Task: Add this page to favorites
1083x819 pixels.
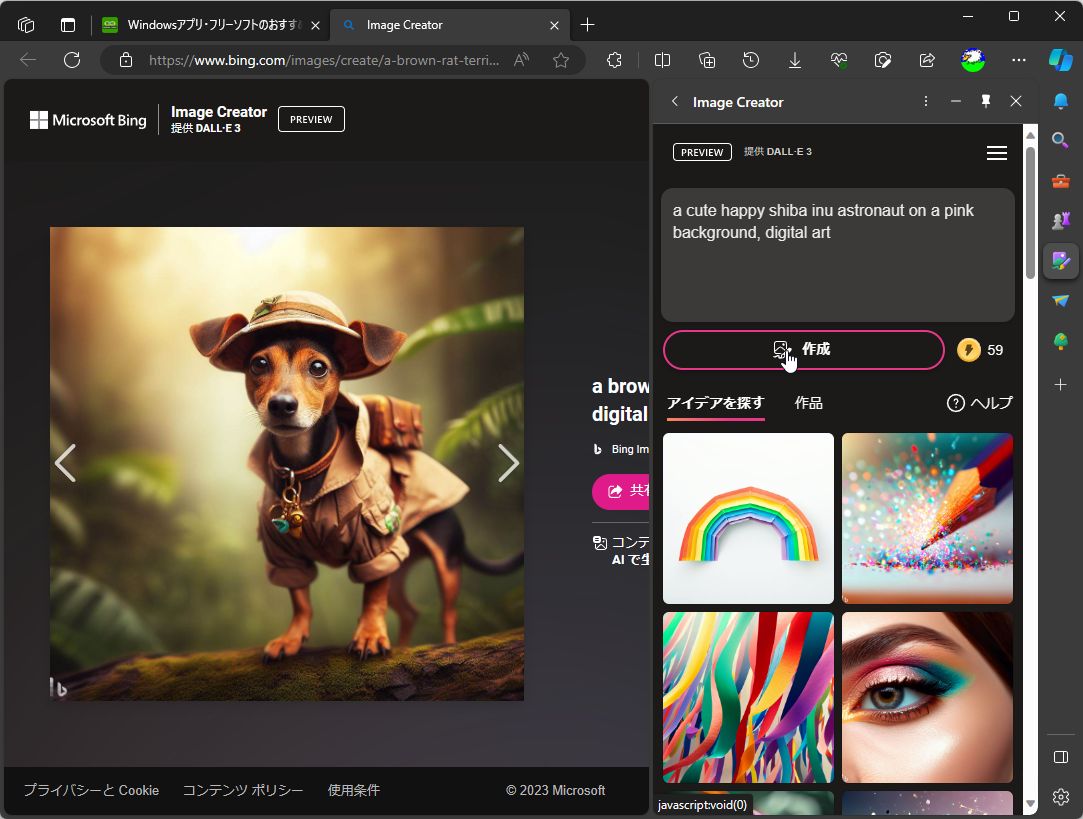Action: [561, 60]
